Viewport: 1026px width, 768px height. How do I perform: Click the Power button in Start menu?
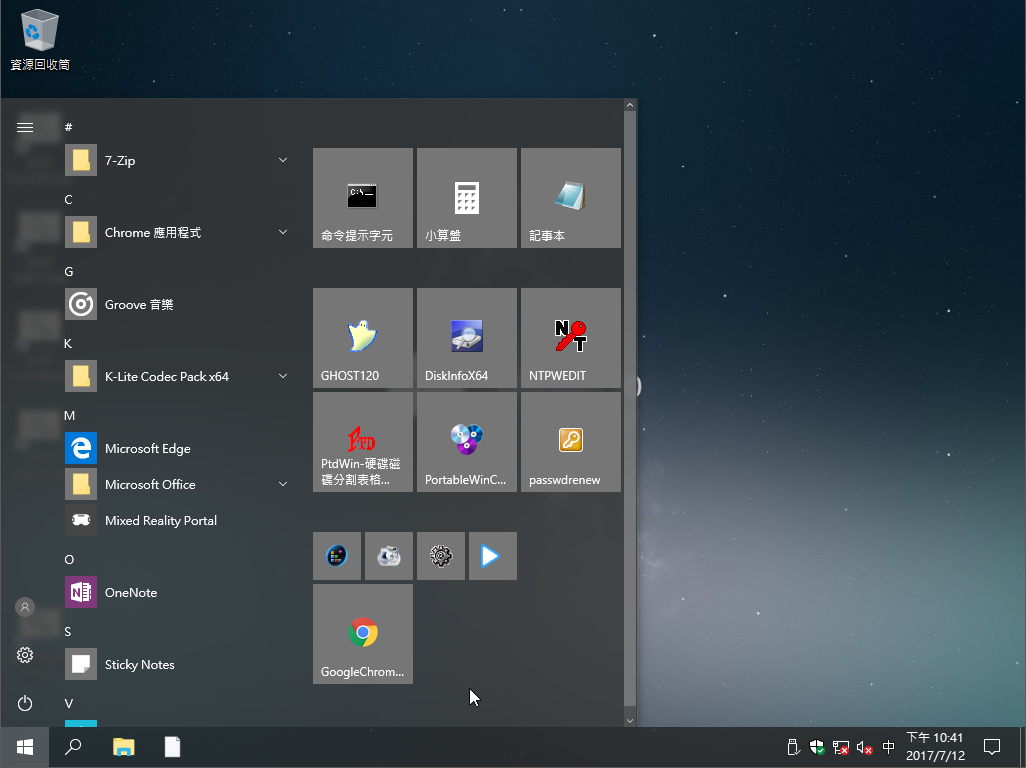click(x=25, y=704)
